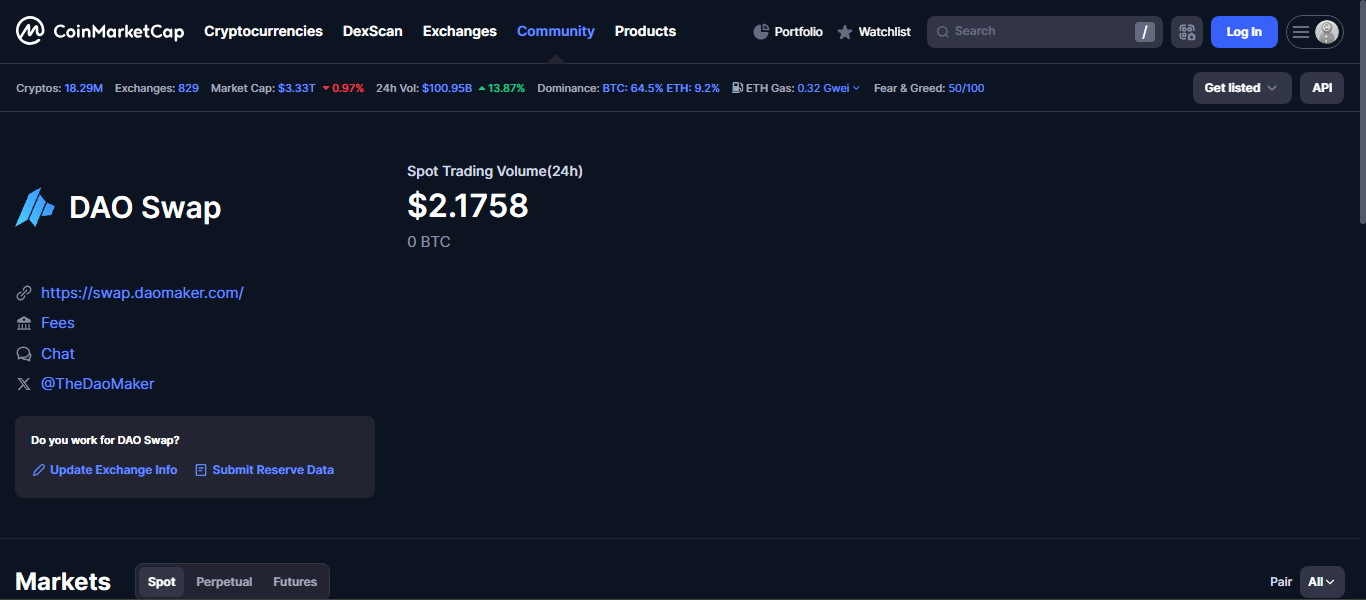Click the Markets section heading

click(63, 582)
